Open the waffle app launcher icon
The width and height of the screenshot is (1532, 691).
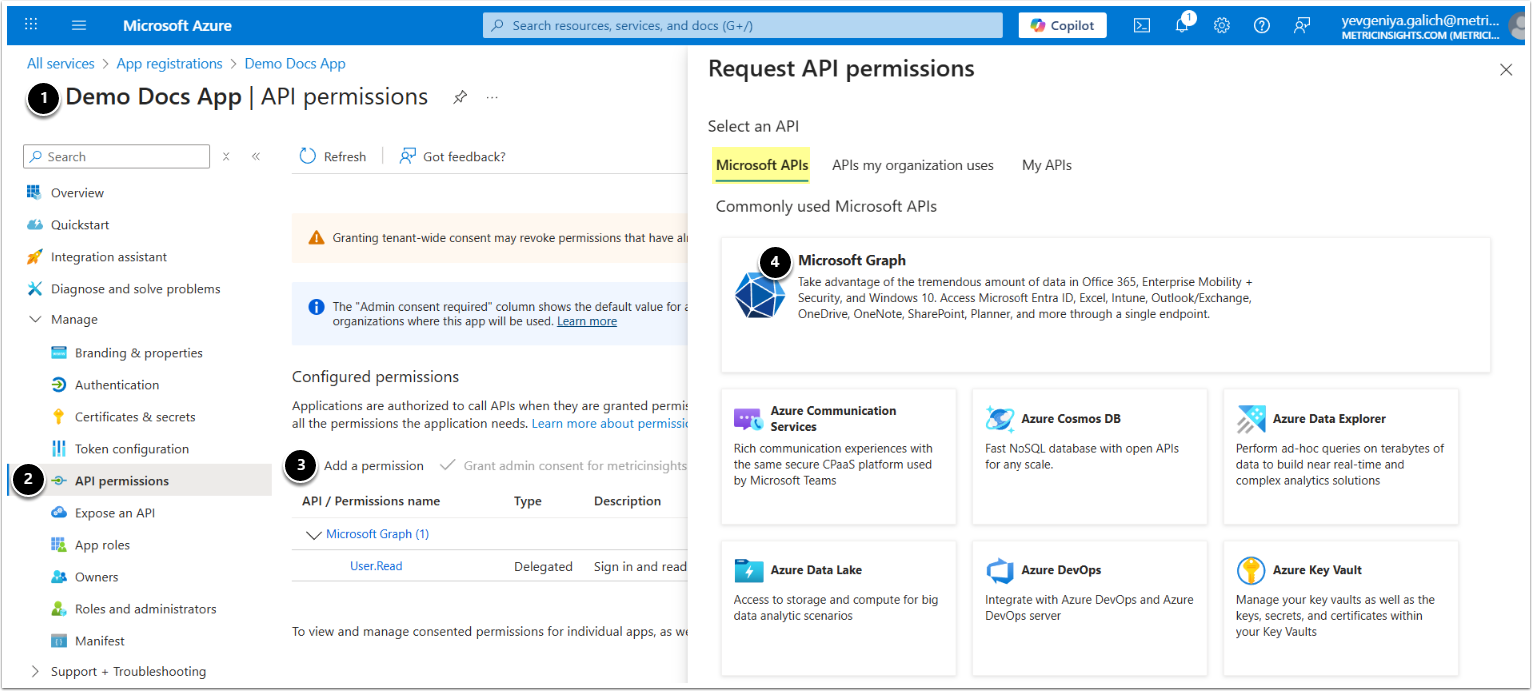pos(31,25)
